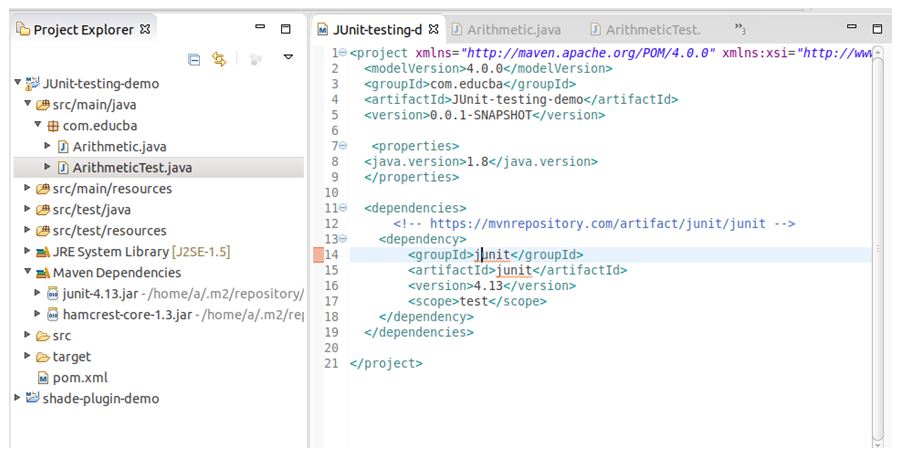898x459 pixels.
Task: Expand the src/main/resources folder
Action: [x=27, y=187]
